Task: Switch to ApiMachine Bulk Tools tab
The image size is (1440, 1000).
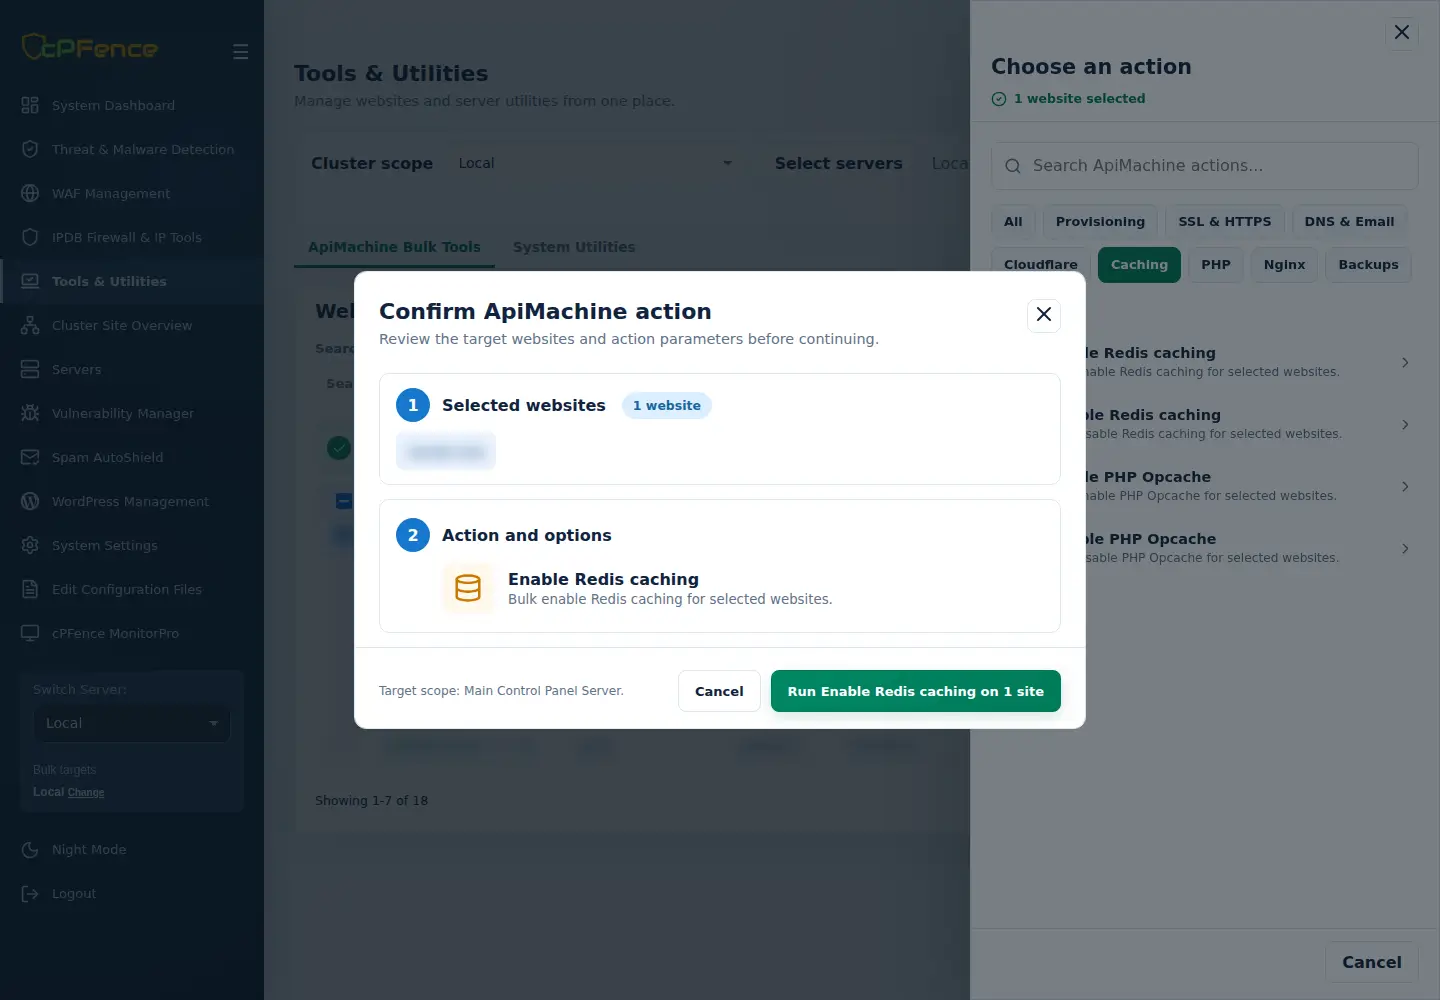Action: coord(394,247)
